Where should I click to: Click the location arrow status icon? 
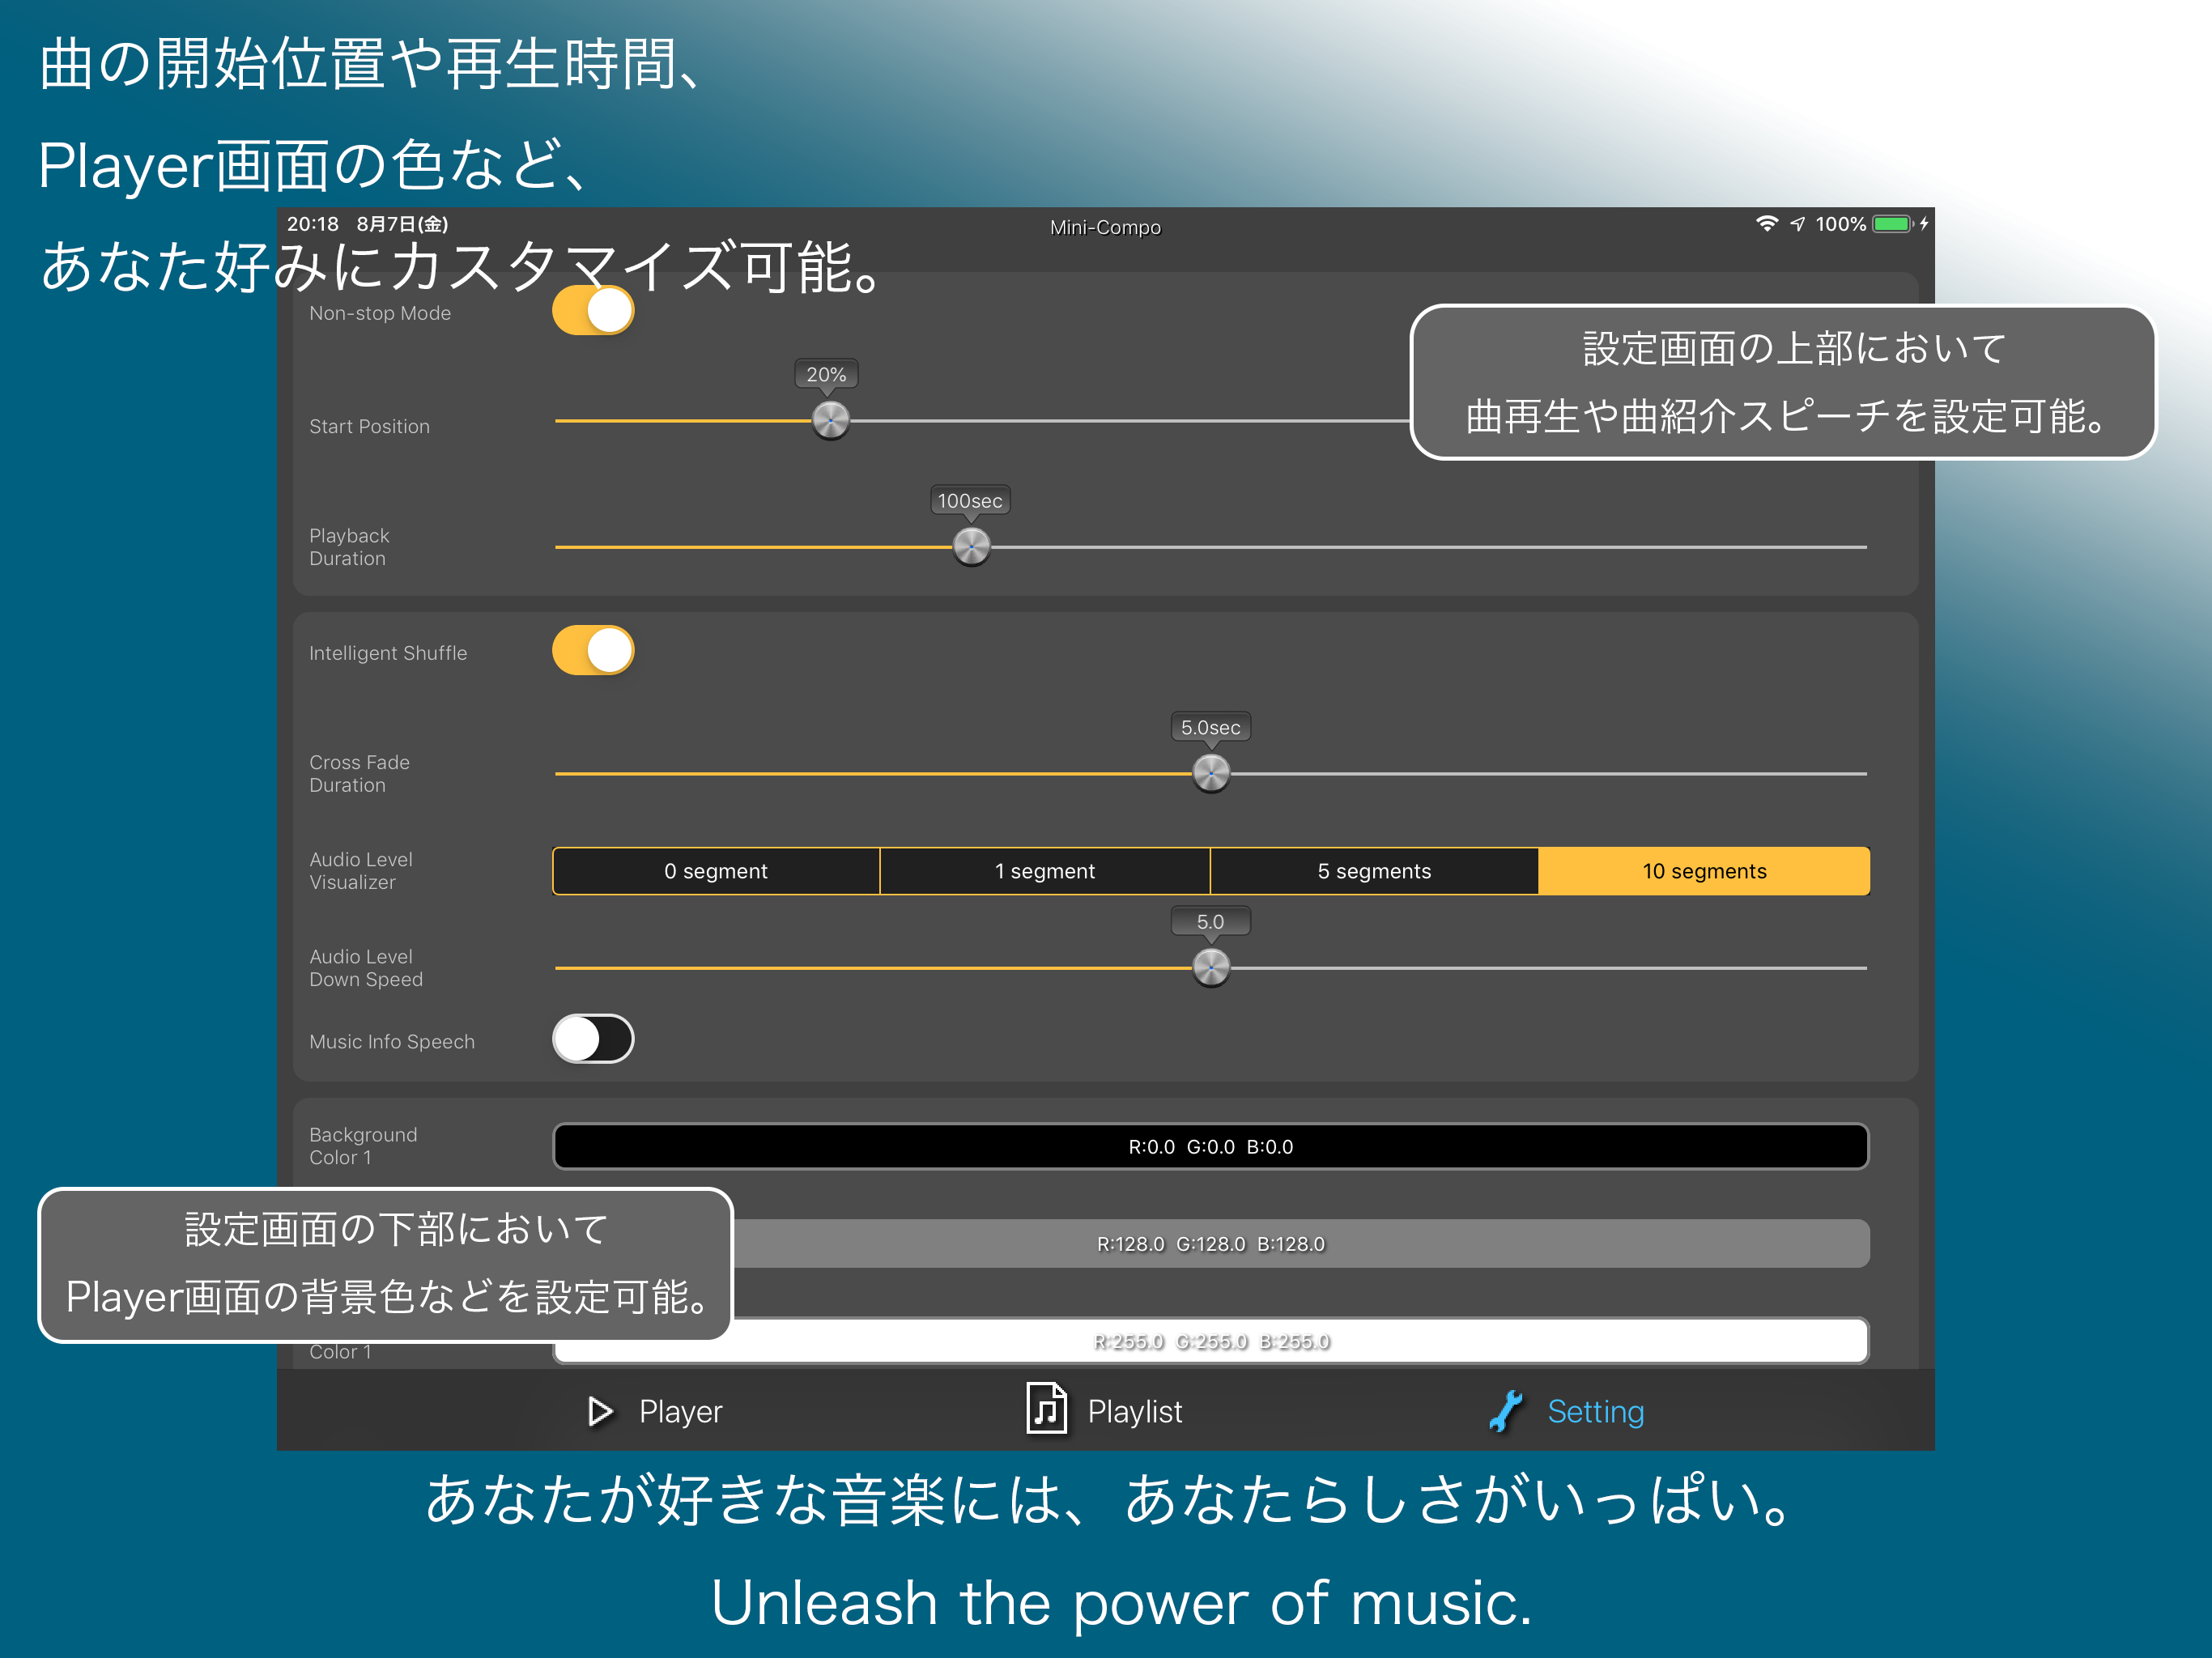pos(1798,224)
